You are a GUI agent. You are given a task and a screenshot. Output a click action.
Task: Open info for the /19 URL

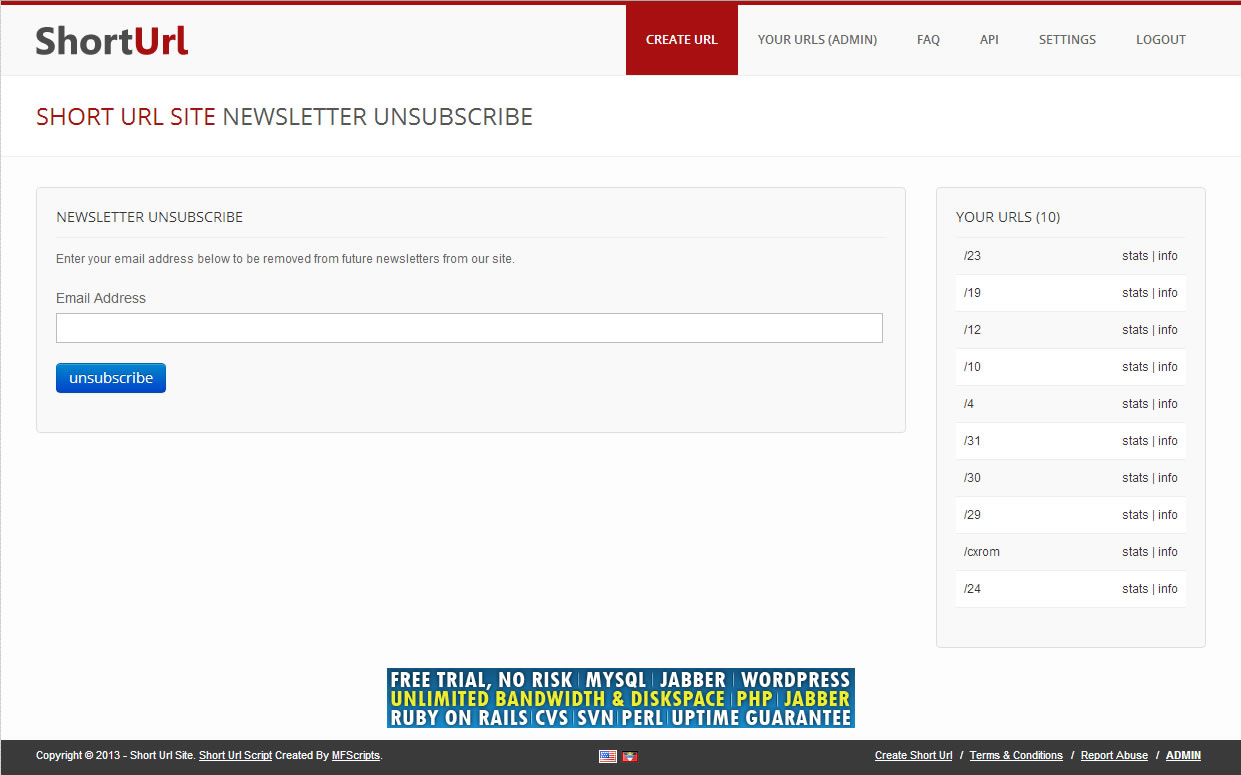tap(1168, 293)
